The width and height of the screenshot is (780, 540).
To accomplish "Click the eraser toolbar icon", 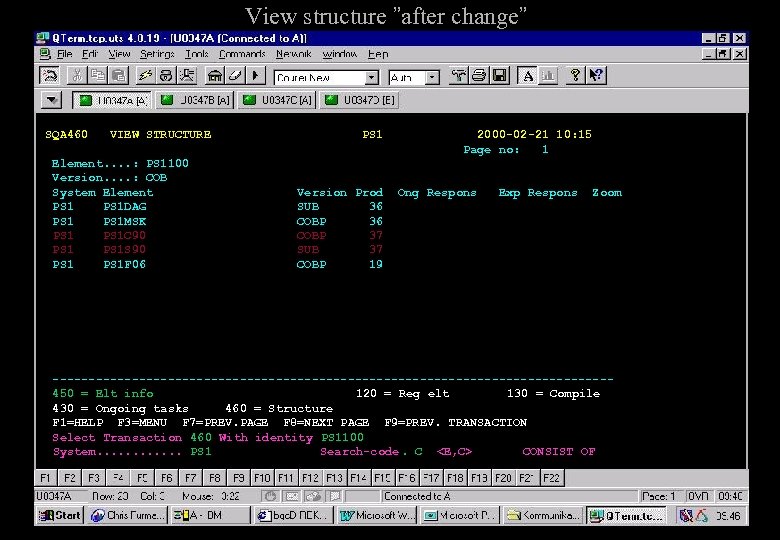I will click(x=235, y=76).
